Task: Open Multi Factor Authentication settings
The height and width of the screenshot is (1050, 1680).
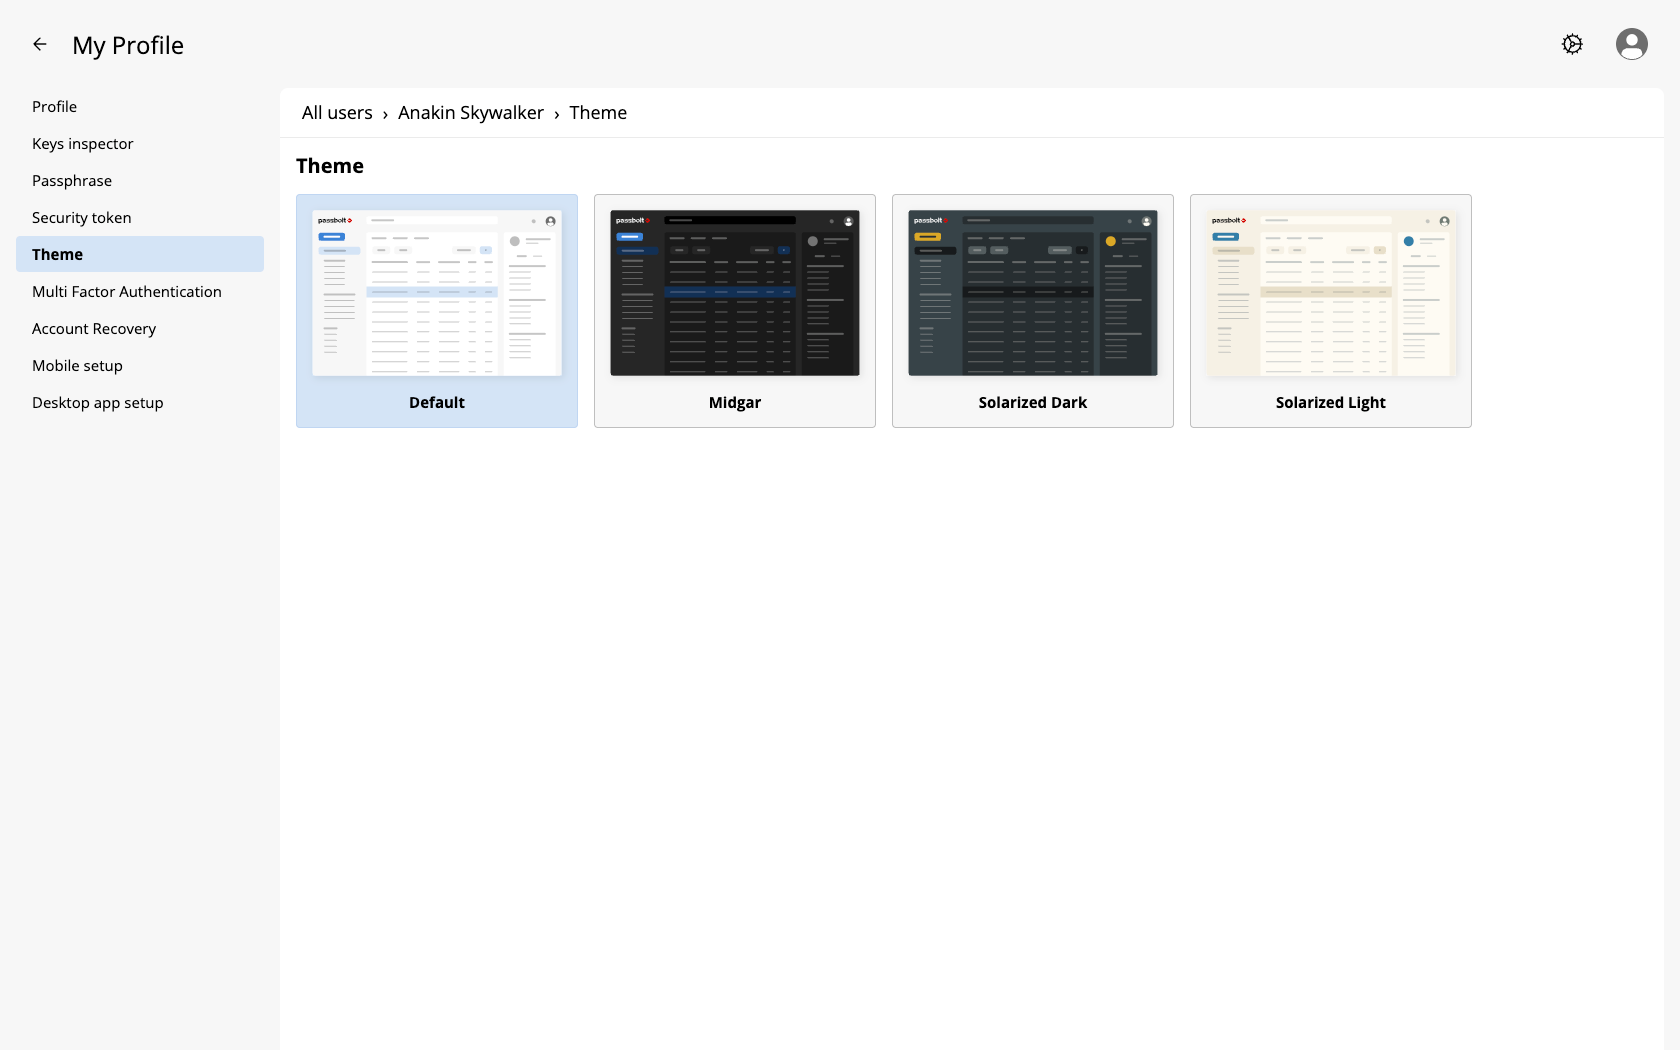Action: [140, 292]
